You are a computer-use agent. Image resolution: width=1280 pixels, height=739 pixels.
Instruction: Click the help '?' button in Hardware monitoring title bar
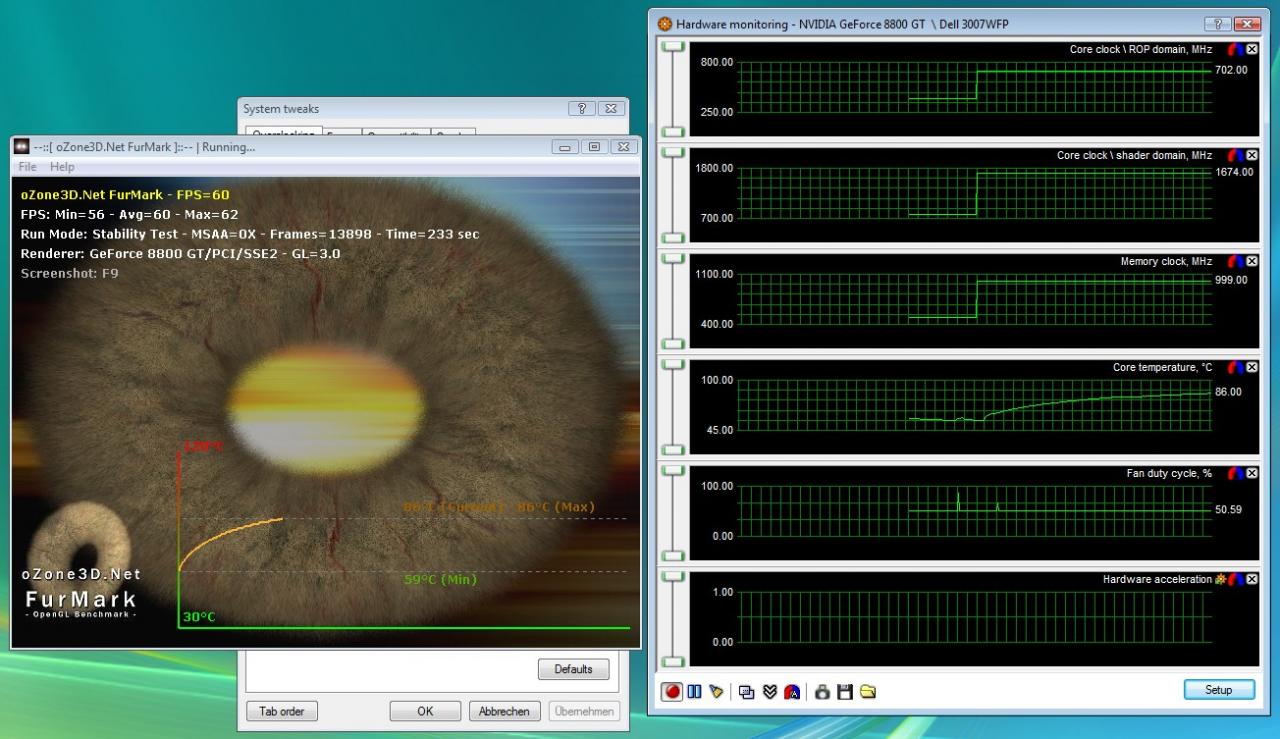1218,24
